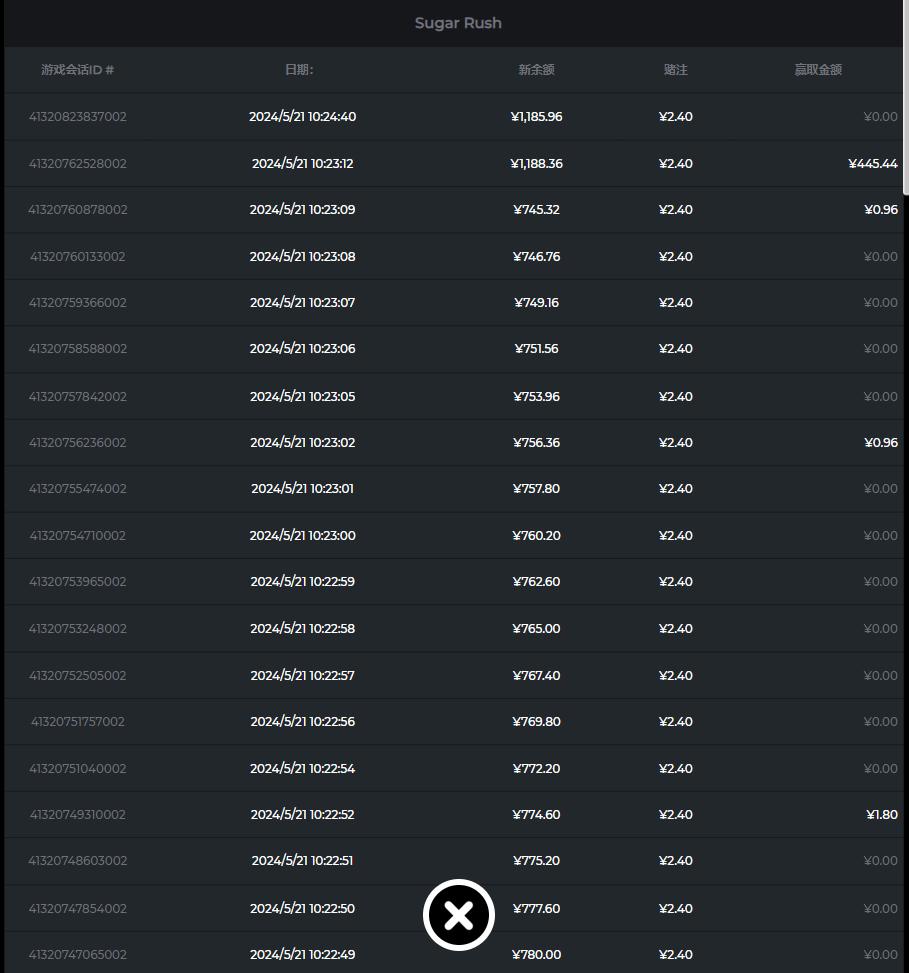The width and height of the screenshot is (909, 973).
Task: Select the date 2024/5/21 10:22:58
Action: tap(303, 629)
